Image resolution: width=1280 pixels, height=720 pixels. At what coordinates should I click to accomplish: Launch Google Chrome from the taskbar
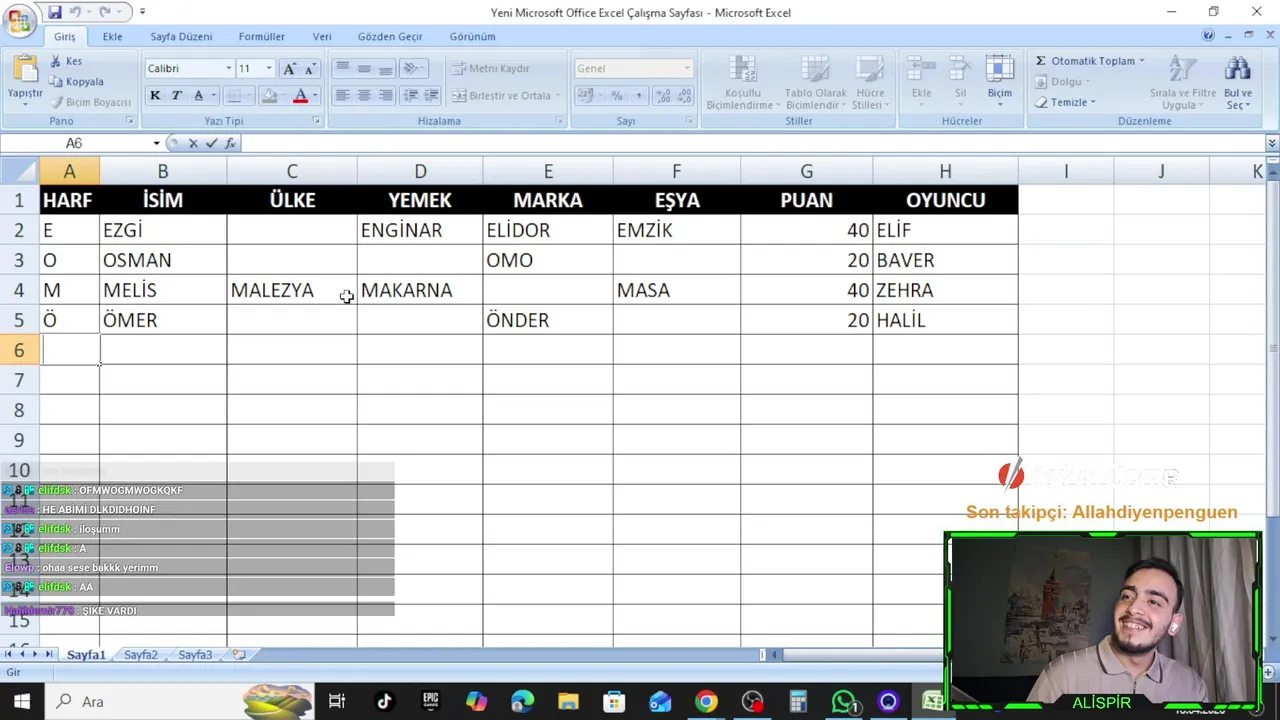706,701
